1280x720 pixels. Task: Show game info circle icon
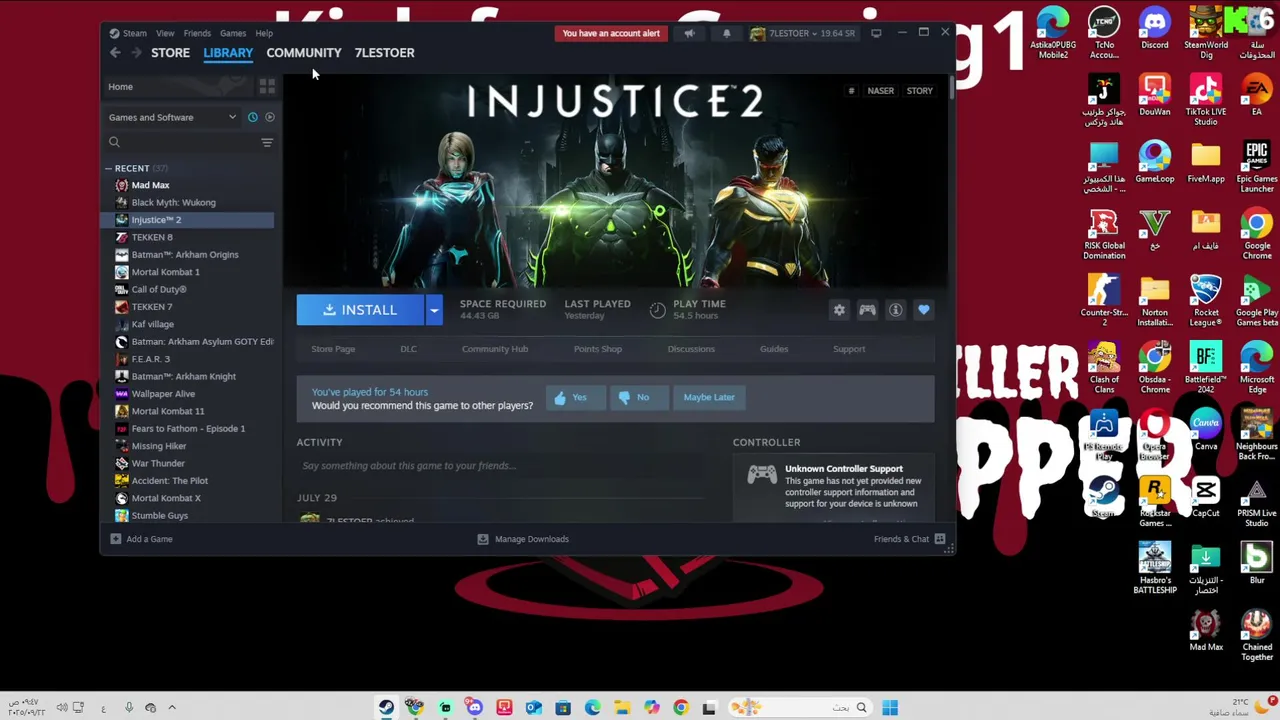tap(895, 310)
